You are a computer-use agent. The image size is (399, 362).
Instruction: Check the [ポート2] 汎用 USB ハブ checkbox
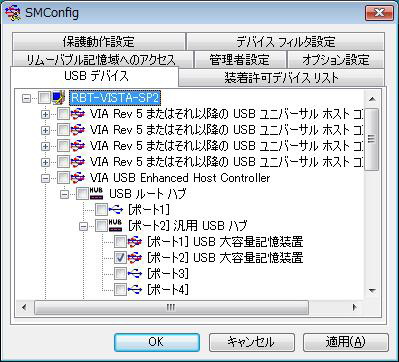pos(101,226)
